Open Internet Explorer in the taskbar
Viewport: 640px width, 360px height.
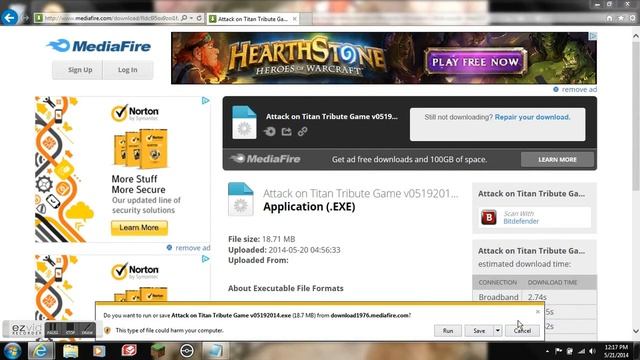coord(40,351)
